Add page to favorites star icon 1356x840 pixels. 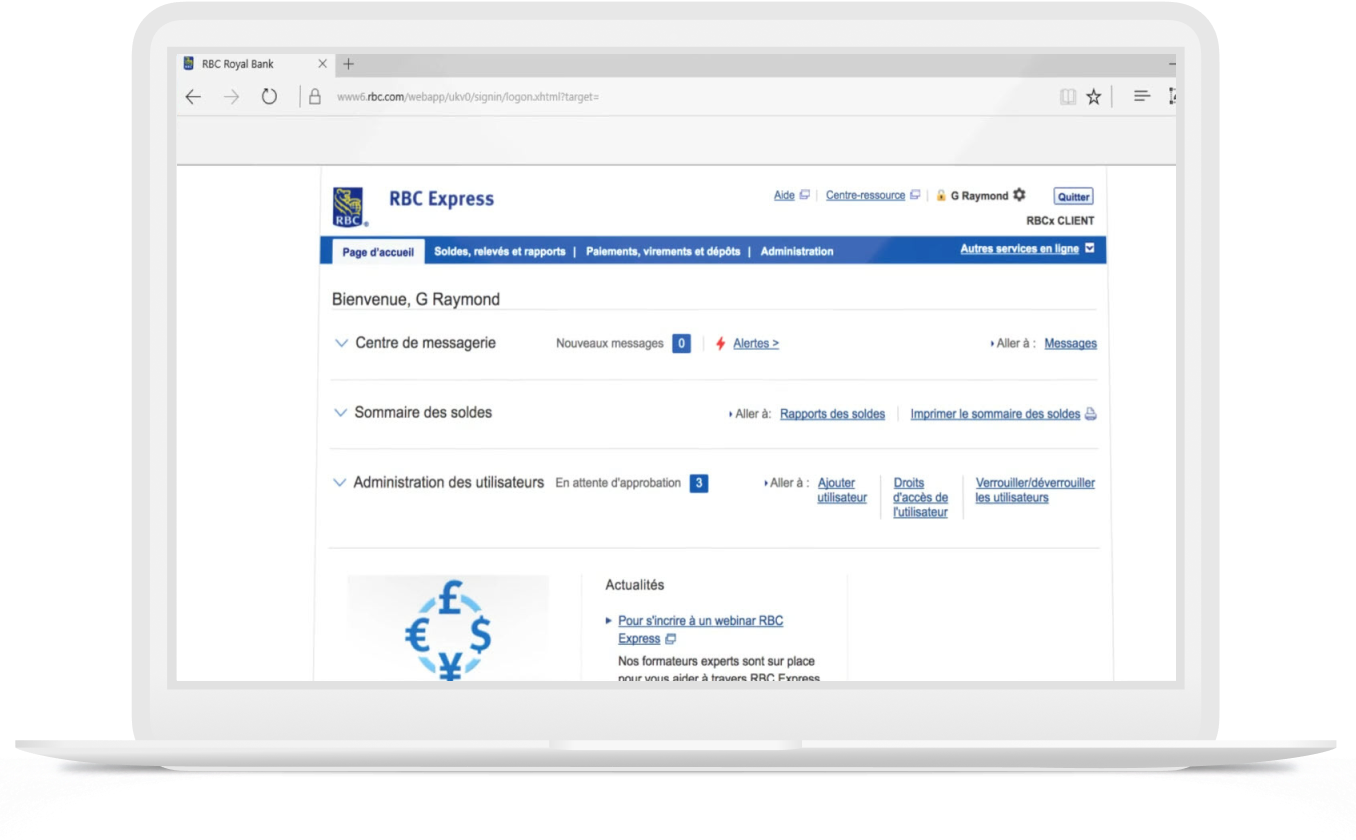pos(1093,97)
